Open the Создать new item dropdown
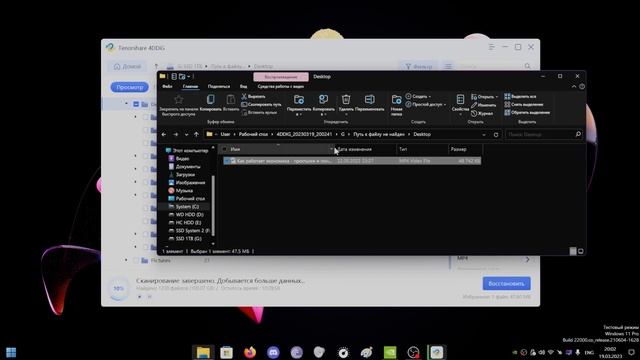The width and height of the screenshot is (640, 360). click(418, 96)
